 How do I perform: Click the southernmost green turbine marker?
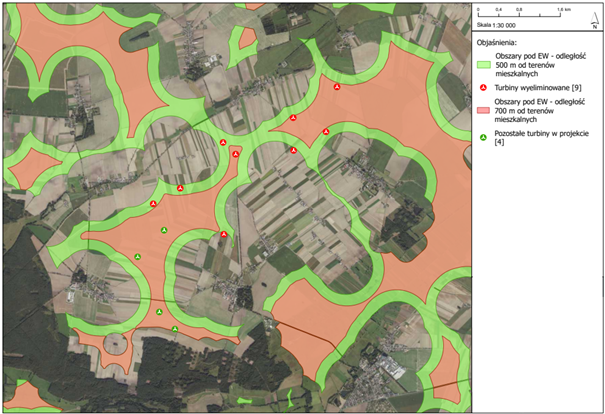[x=175, y=329]
